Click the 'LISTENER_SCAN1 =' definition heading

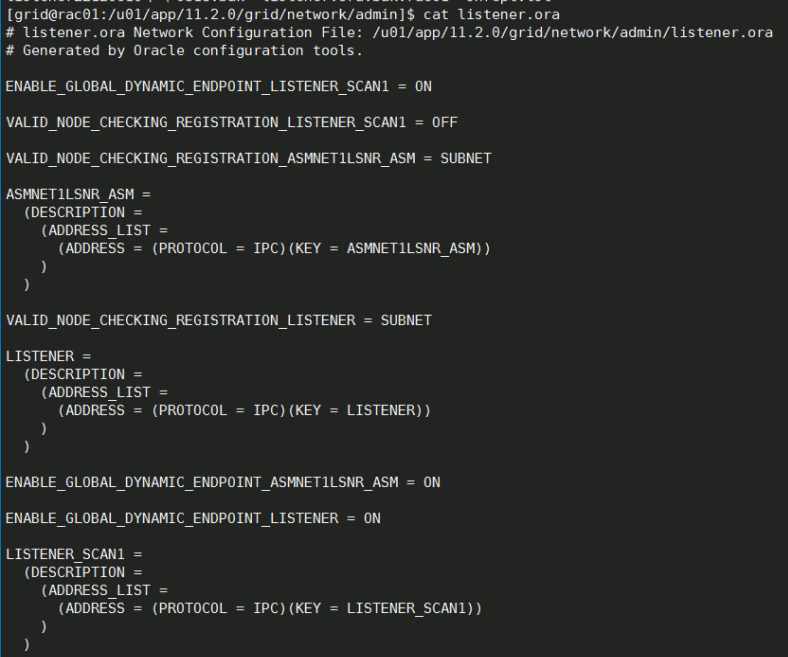pos(74,554)
